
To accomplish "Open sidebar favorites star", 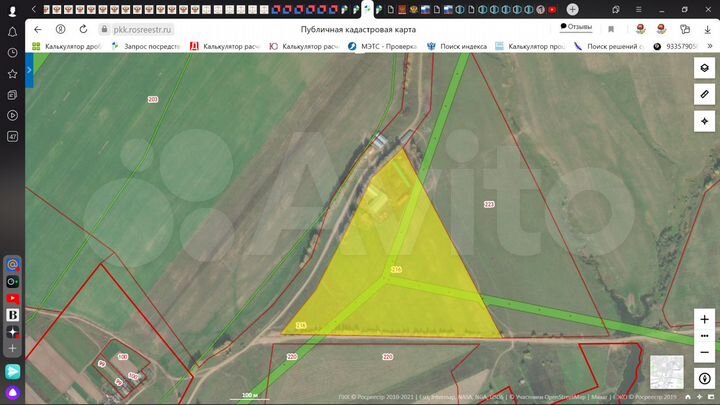I will (x=12, y=74).
